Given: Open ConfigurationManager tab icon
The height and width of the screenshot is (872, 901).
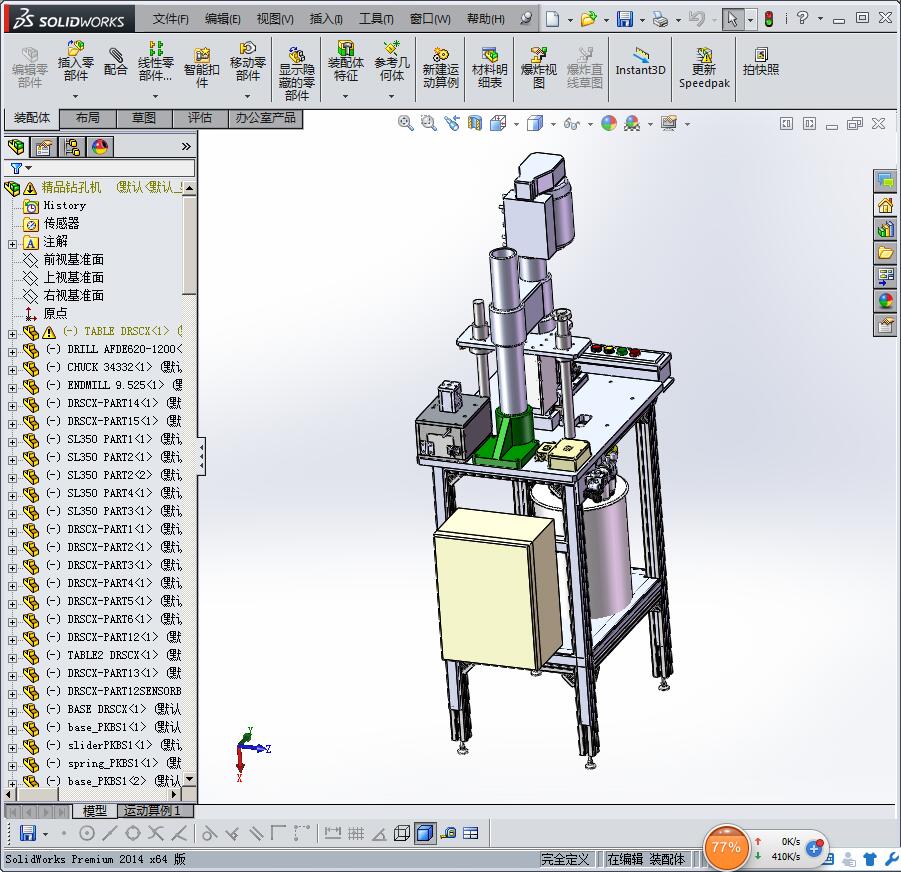Looking at the screenshot, I should tap(72, 147).
